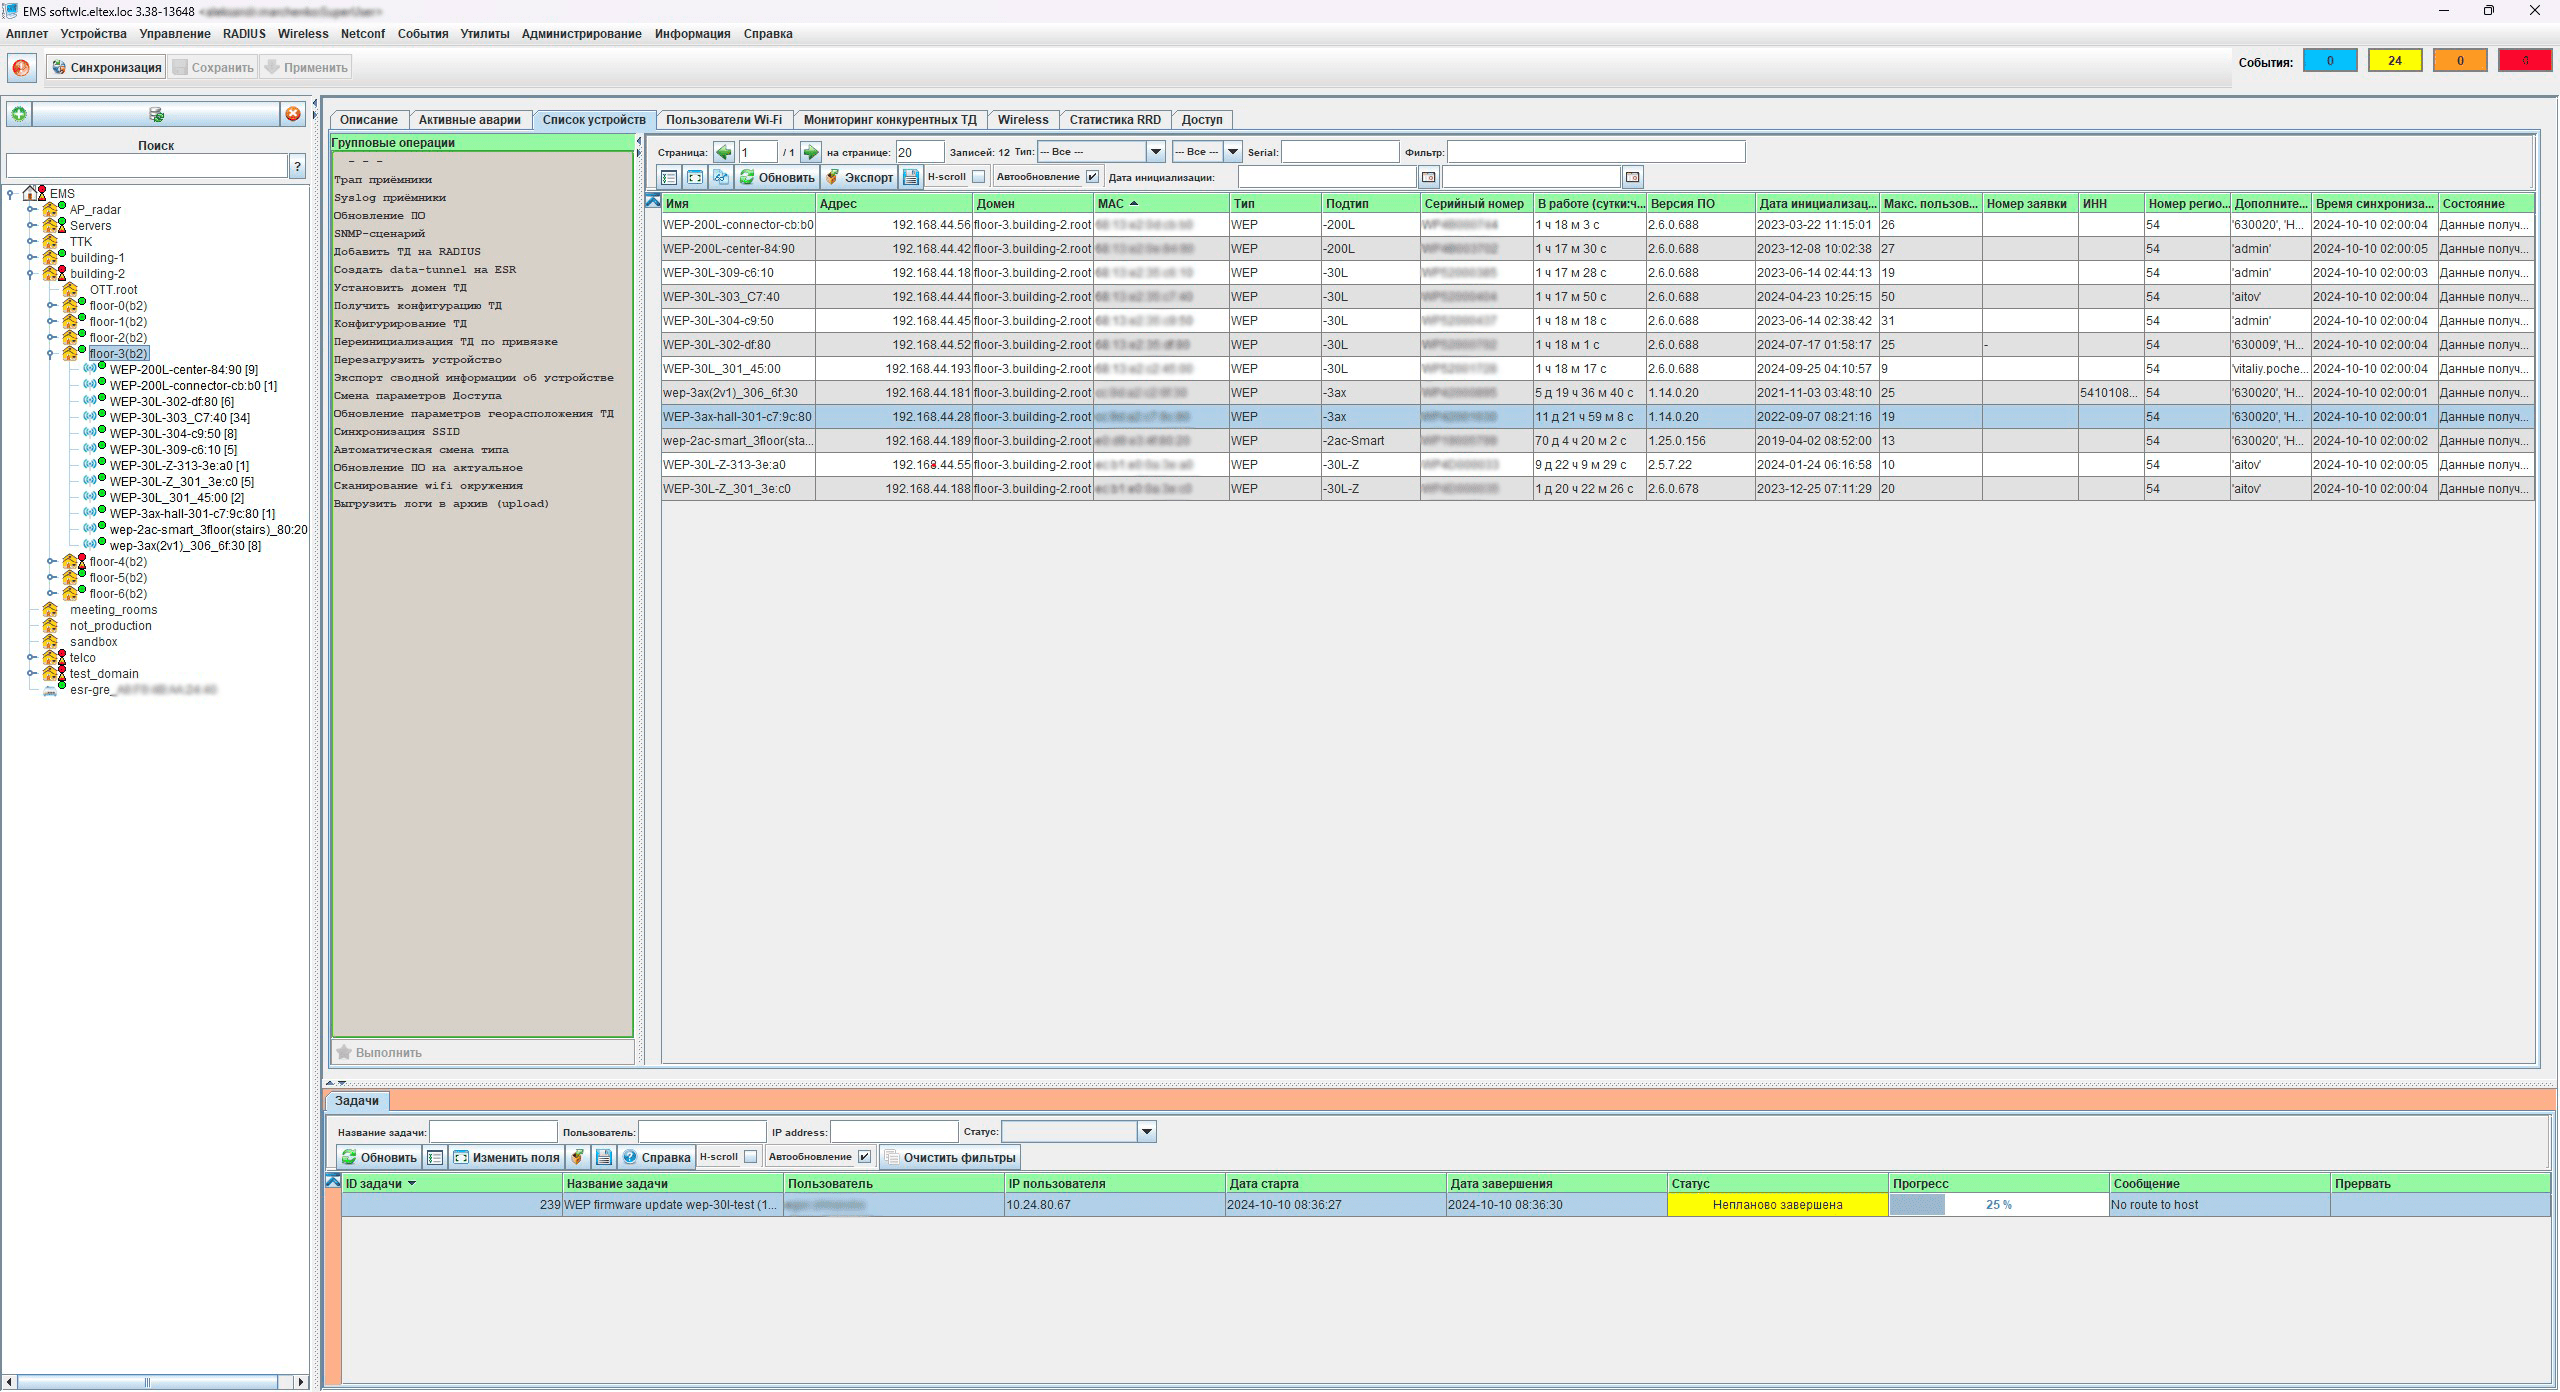
Task: Switch to Активные аварии tab
Action: click(469, 120)
